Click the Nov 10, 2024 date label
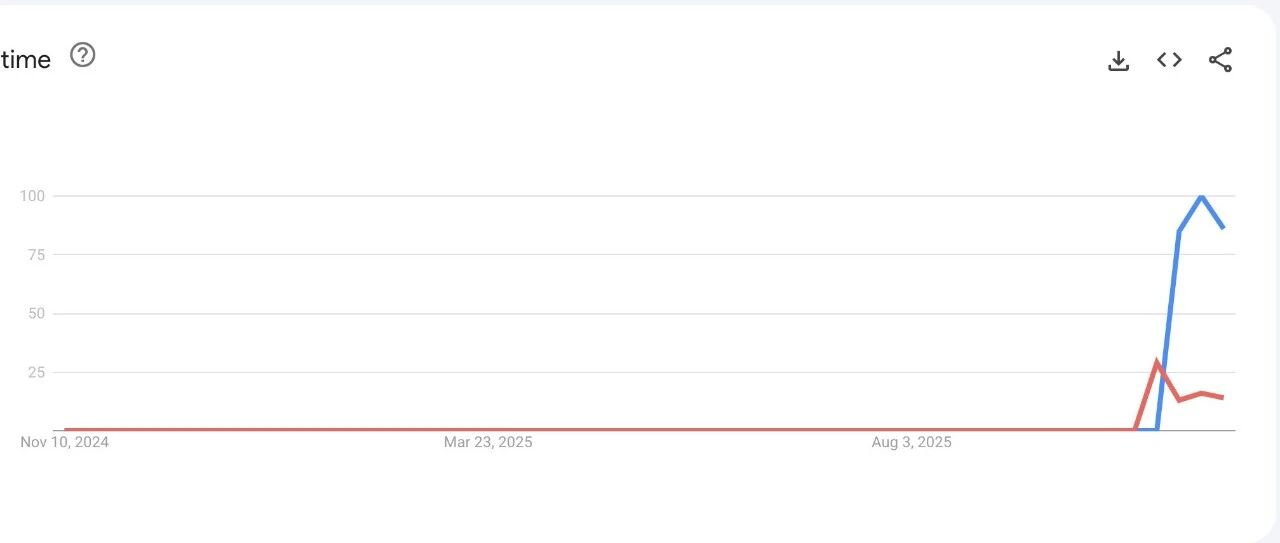The image size is (1280, 543). pyautogui.click(x=65, y=442)
